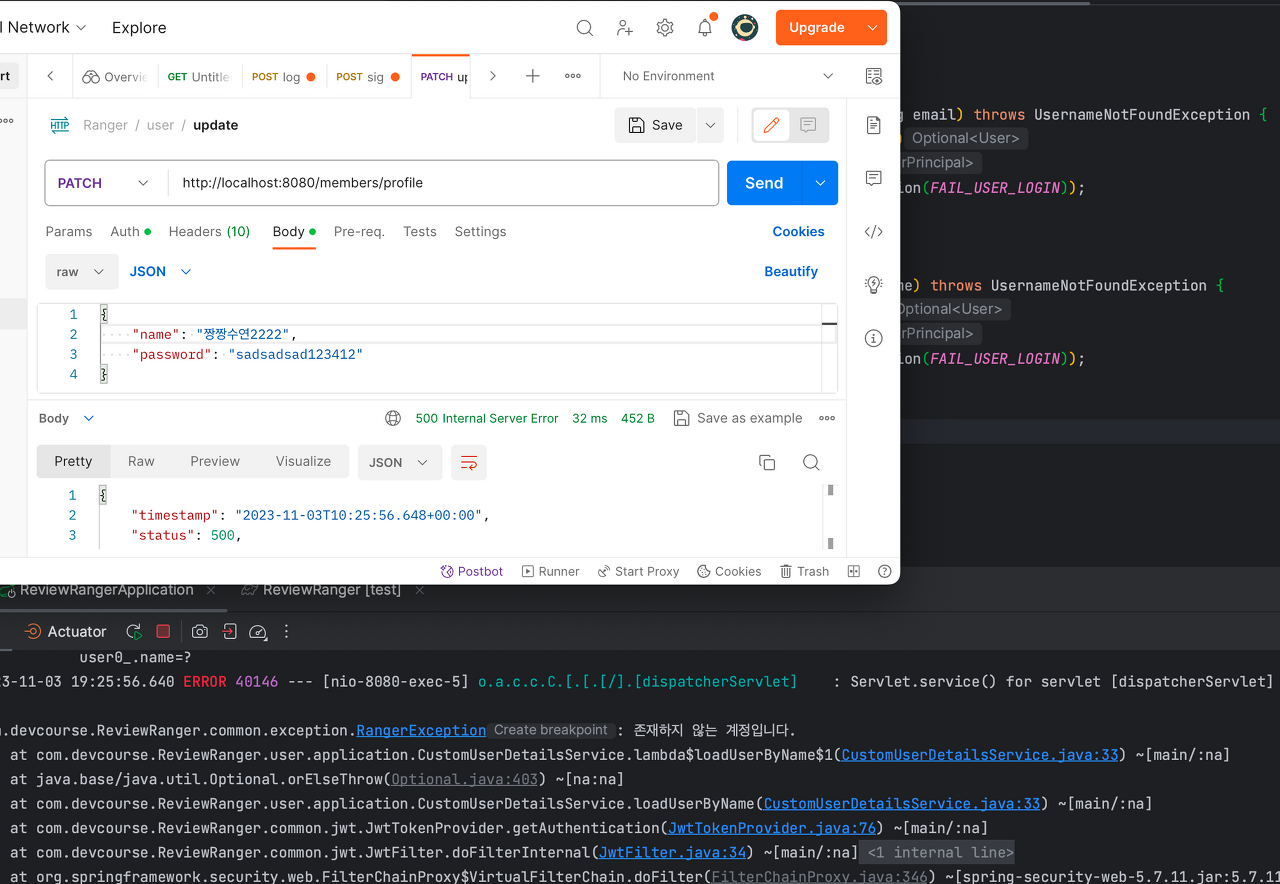Open response options ellipsis menu
1280x884 pixels.
pyautogui.click(x=827, y=418)
